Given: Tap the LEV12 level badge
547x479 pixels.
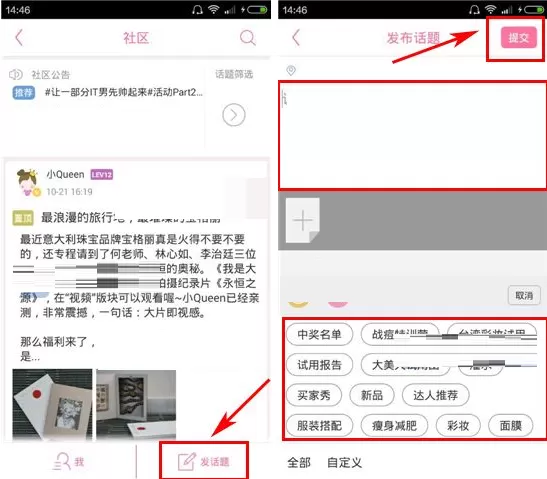Looking at the screenshot, I should [102, 174].
